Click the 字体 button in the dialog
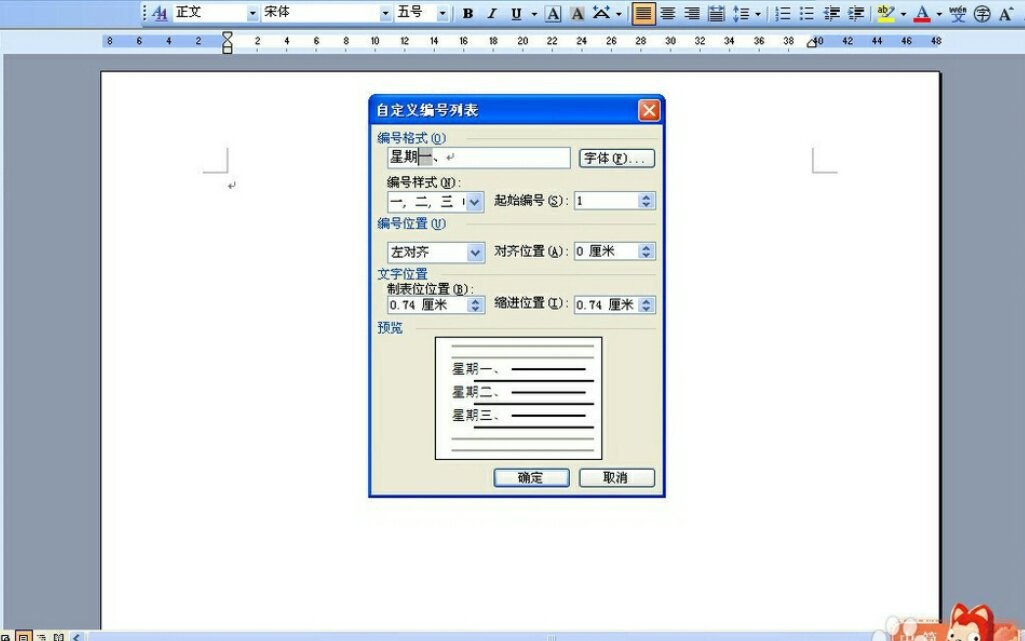The width and height of the screenshot is (1025, 641). [616, 158]
